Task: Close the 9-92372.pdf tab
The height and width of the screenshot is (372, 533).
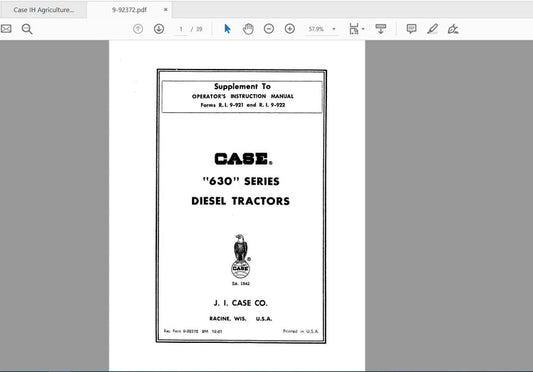Action: [166, 10]
